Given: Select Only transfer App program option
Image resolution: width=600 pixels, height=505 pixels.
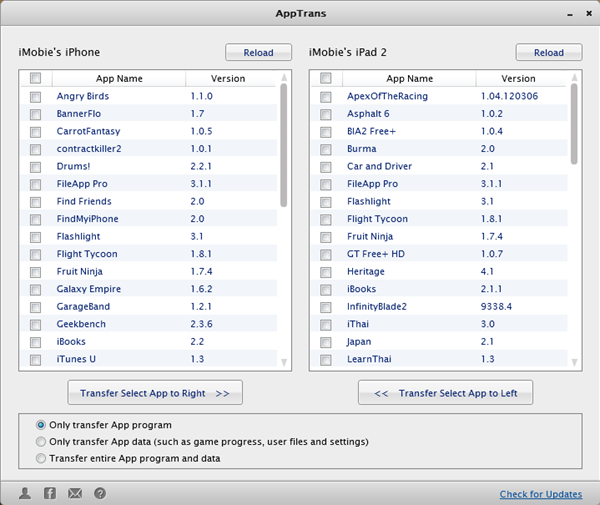Looking at the screenshot, I should tap(41, 425).
